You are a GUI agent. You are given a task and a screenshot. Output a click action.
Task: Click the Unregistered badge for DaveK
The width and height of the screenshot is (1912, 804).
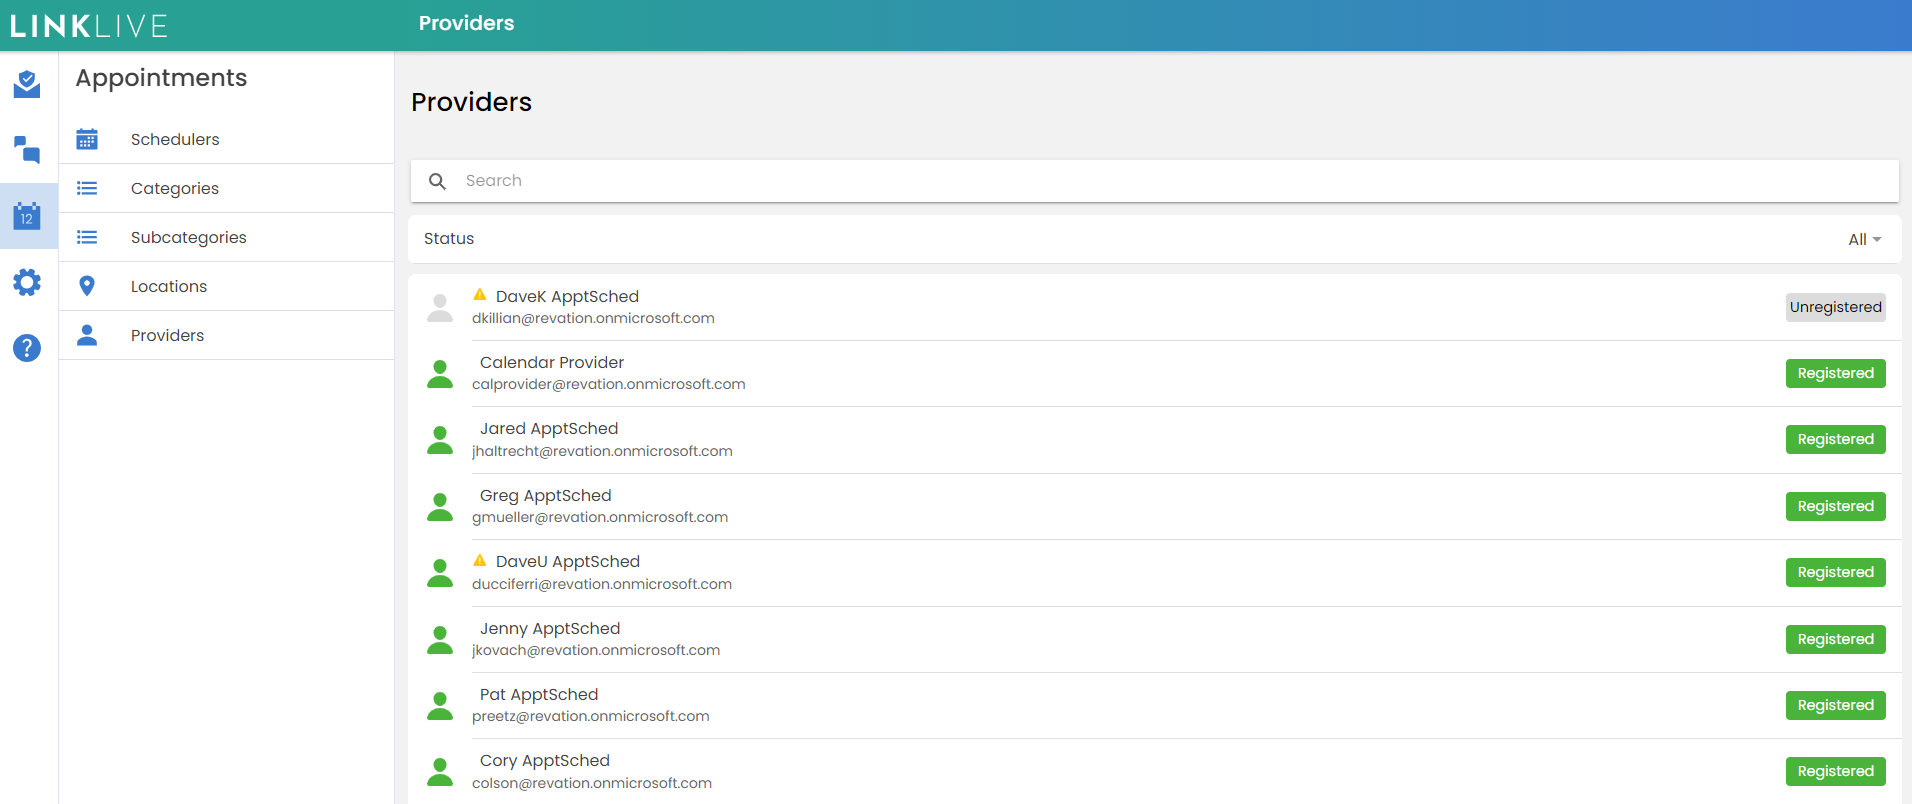click(x=1835, y=307)
